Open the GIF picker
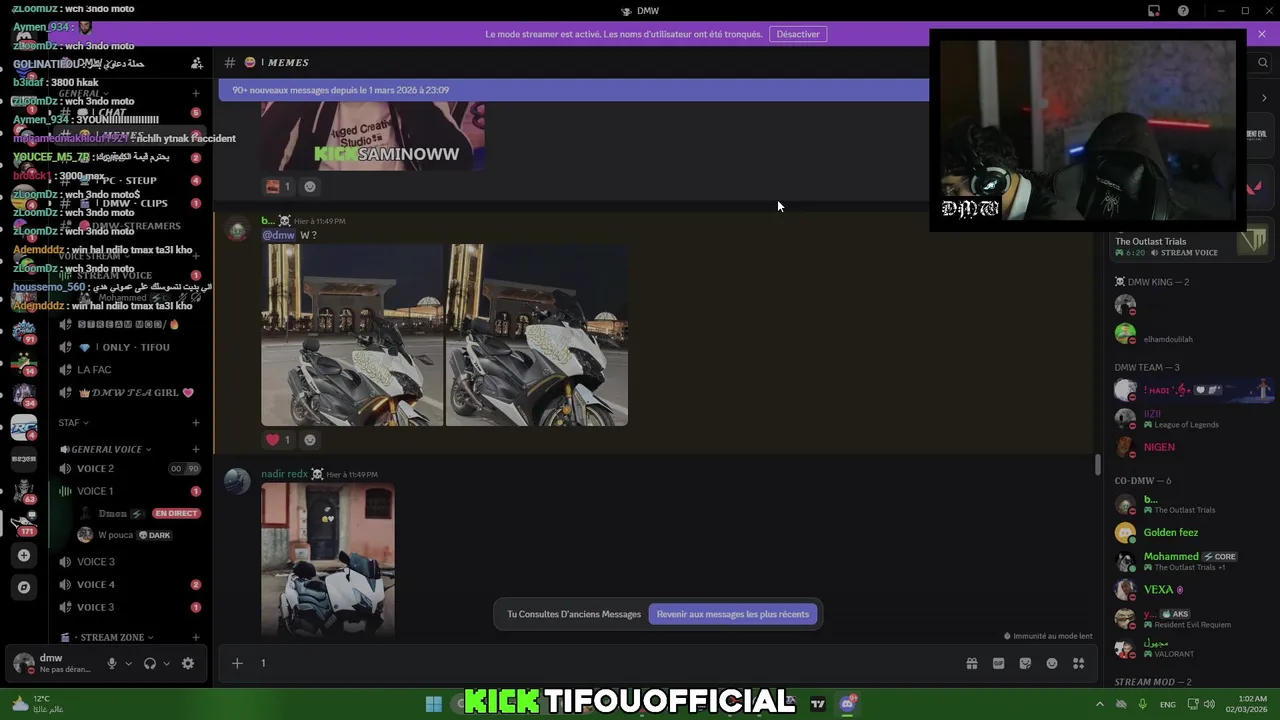This screenshot has height=720, width=1280. tap(998, 663)
